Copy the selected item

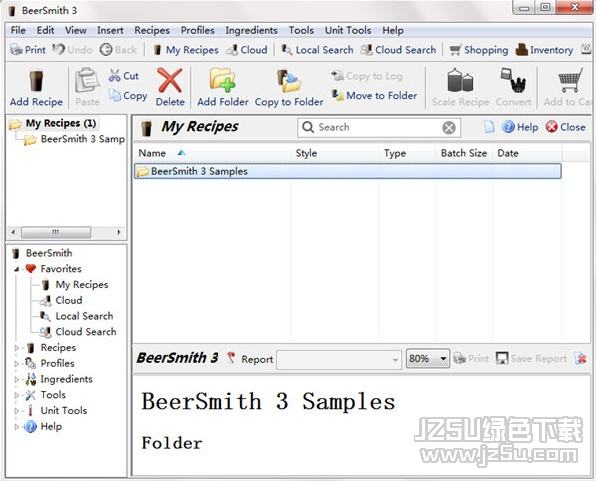coord(128,95)
